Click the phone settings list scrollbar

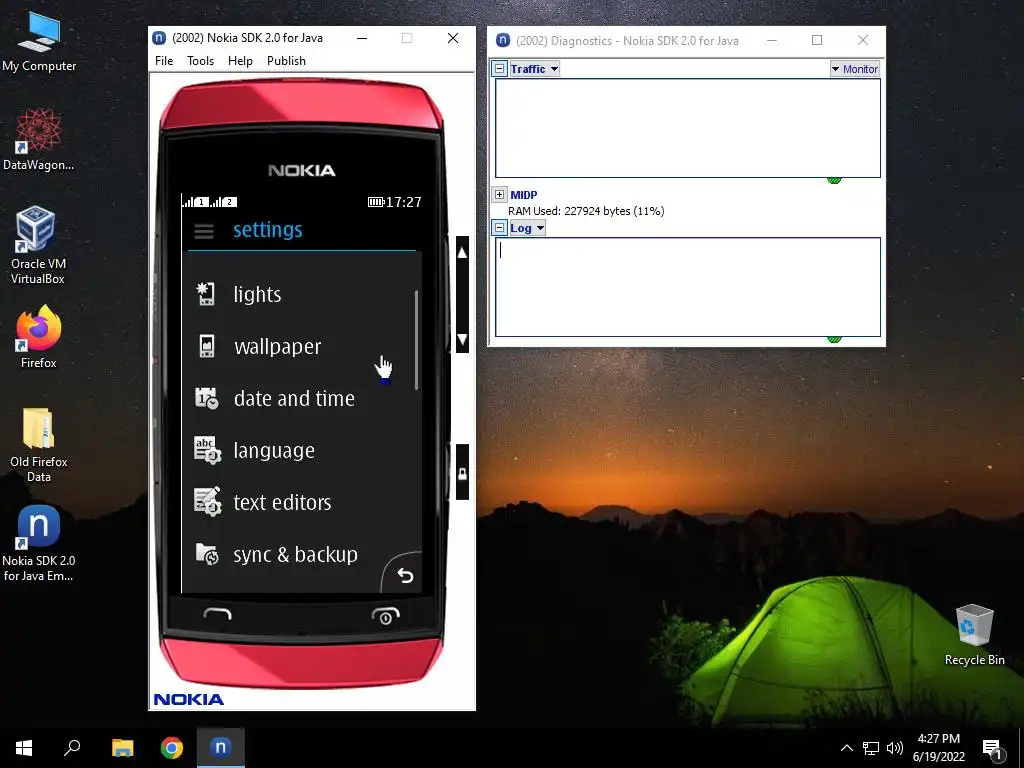pos(416,340)
